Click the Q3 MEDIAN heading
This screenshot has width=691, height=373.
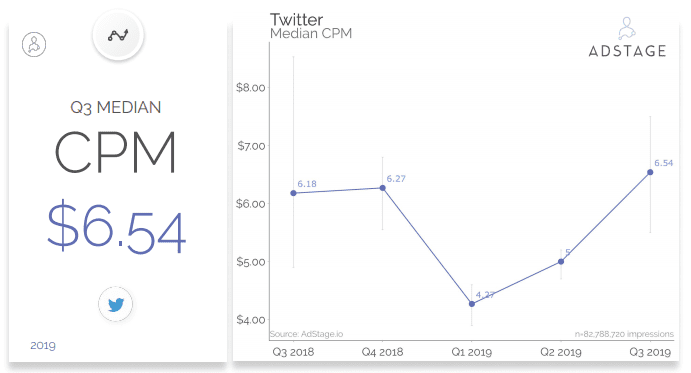(116, 108)
